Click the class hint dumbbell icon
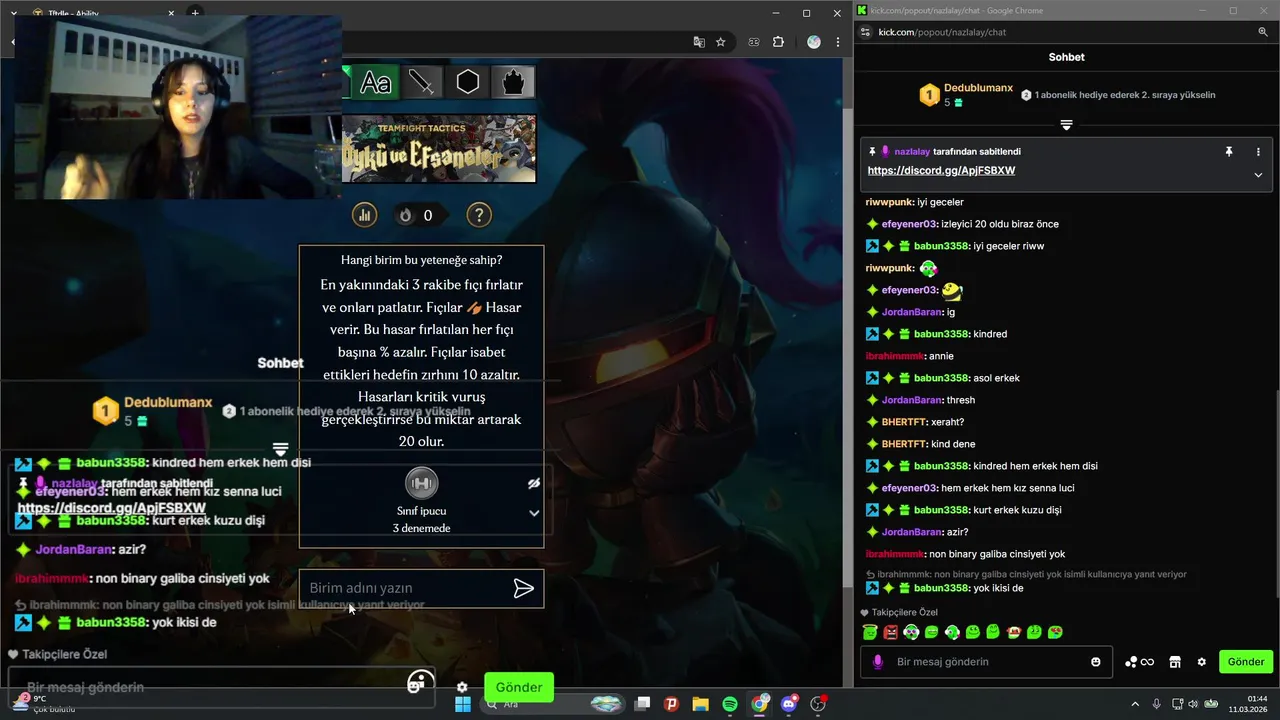 pos(421,484)
